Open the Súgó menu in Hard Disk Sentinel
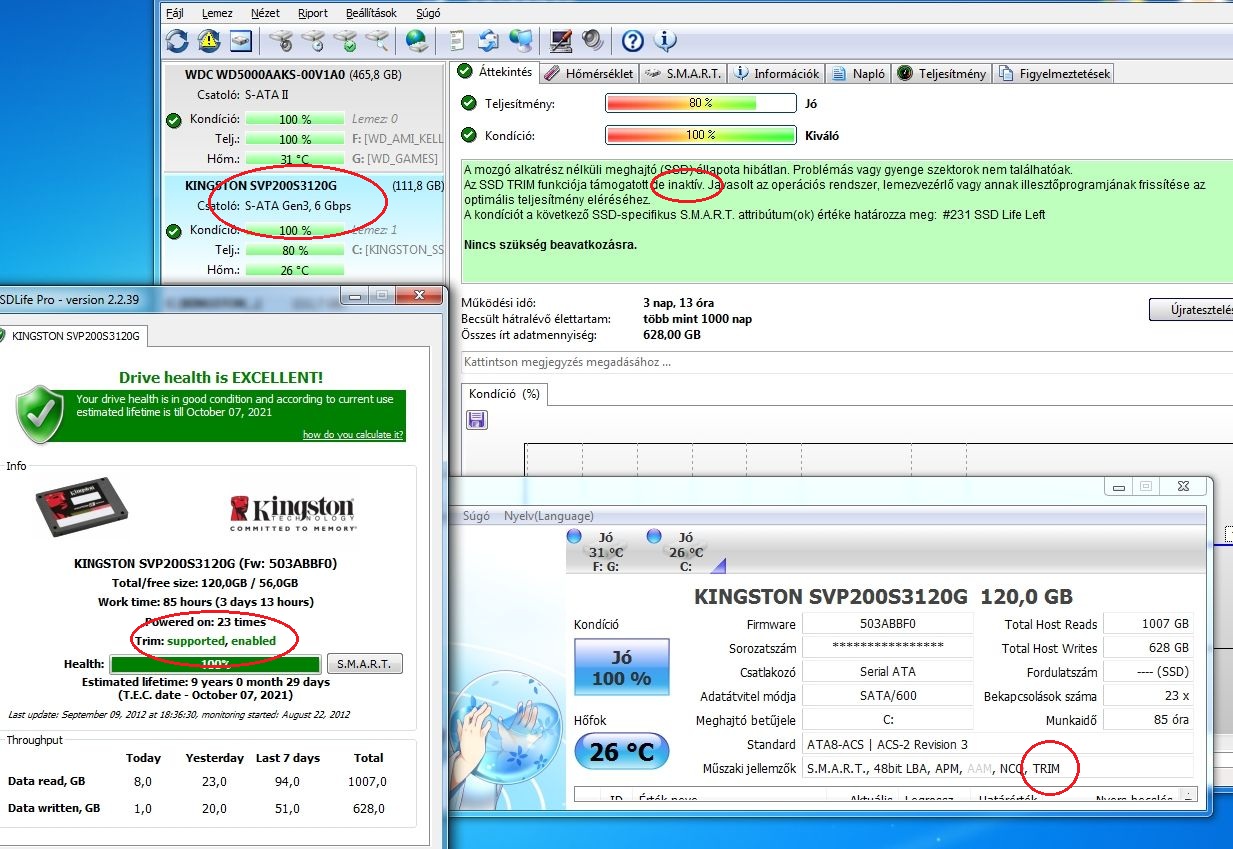The image size is (1233, 849). 427,13
